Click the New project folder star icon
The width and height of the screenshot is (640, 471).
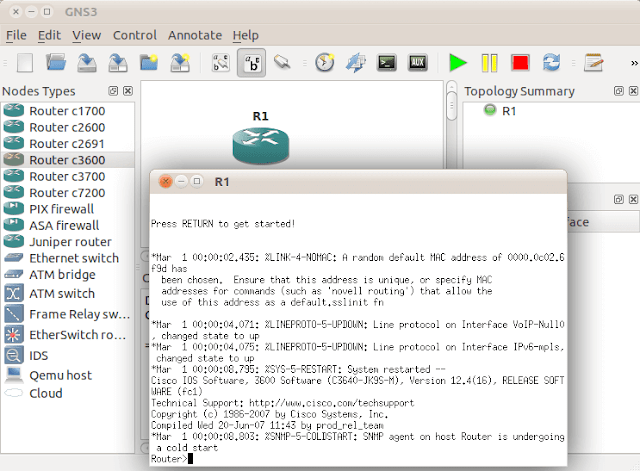149,62
